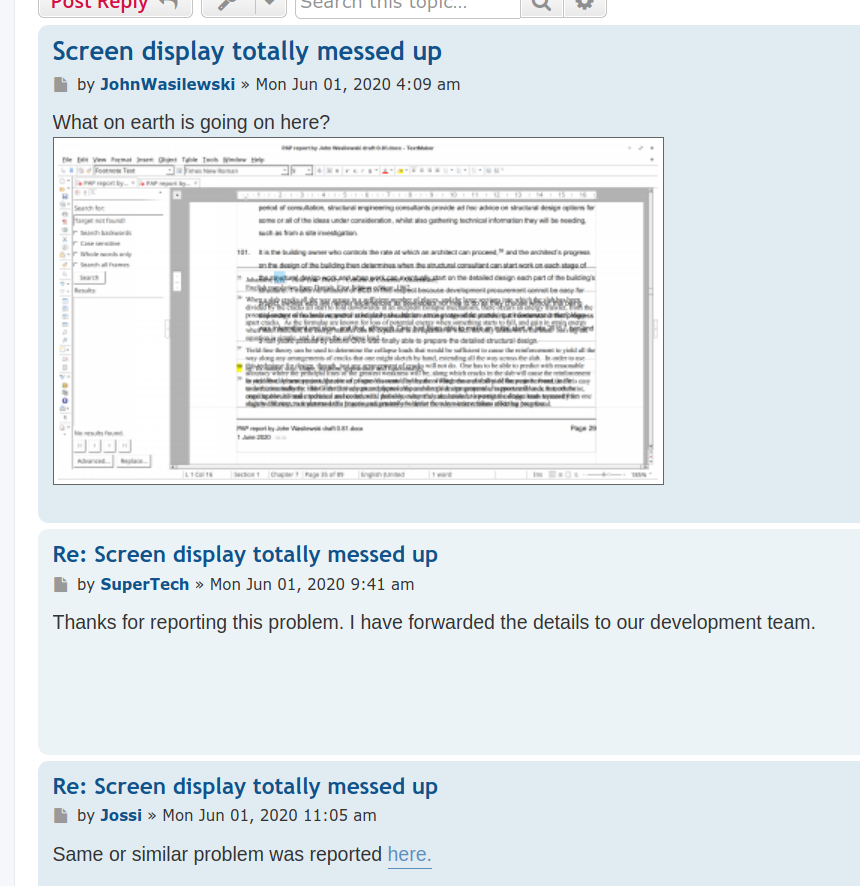Open SuperTech's reply title link
Image resolution: width=860 pixels, height=886 pixels.
click(x=245, y=555)
